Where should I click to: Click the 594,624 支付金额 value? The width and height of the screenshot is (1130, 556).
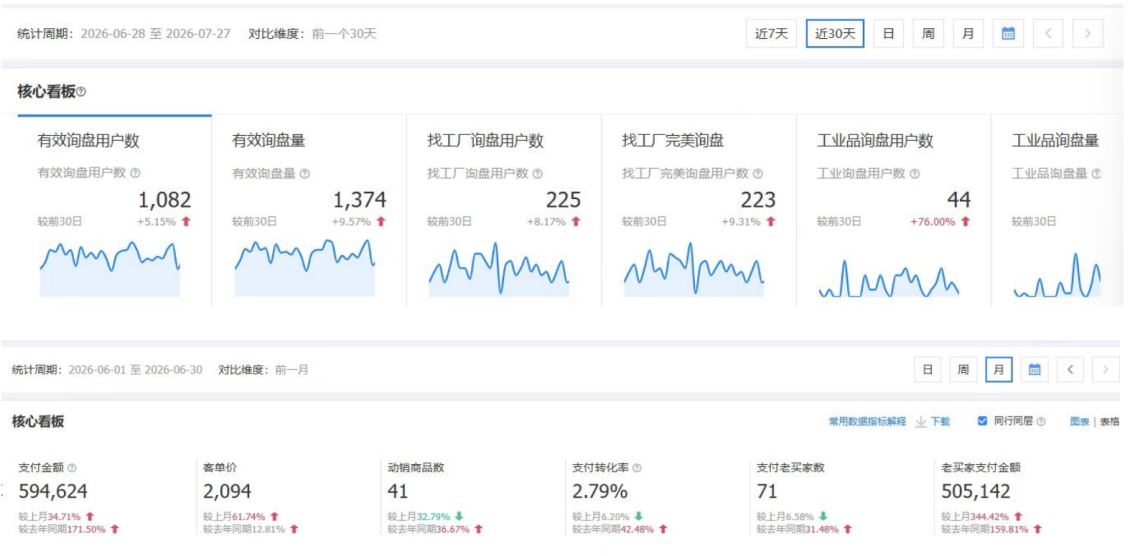[53, 491]
